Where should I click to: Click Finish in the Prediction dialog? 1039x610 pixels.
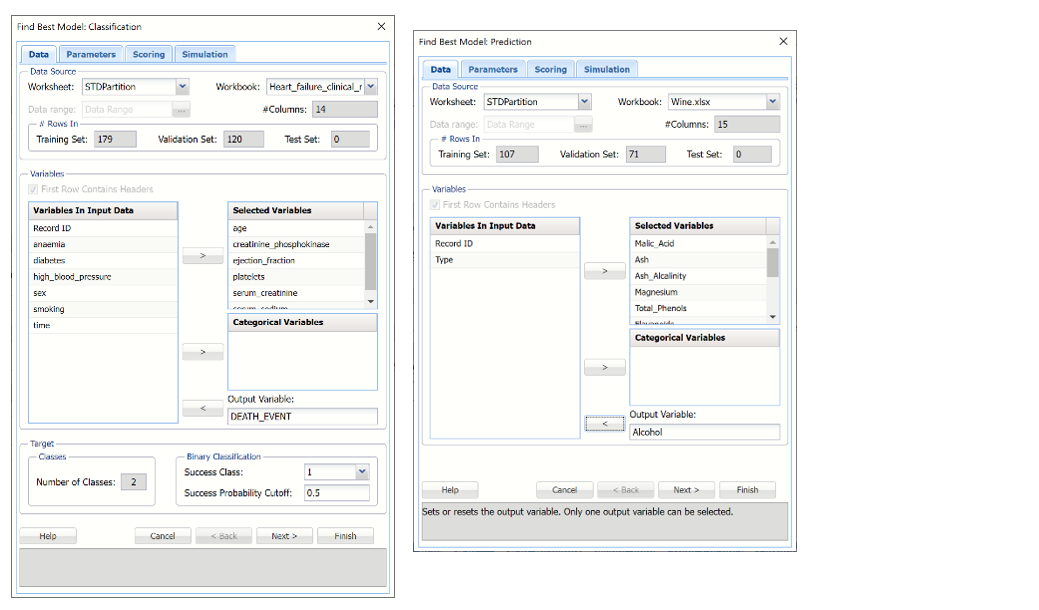click(x=747, y=490)
